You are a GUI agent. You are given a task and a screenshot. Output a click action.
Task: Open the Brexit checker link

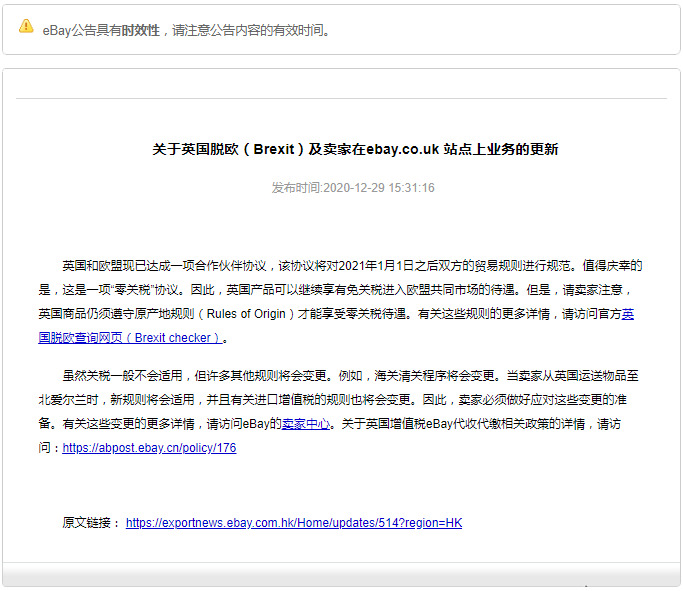[x=131, y=338]
